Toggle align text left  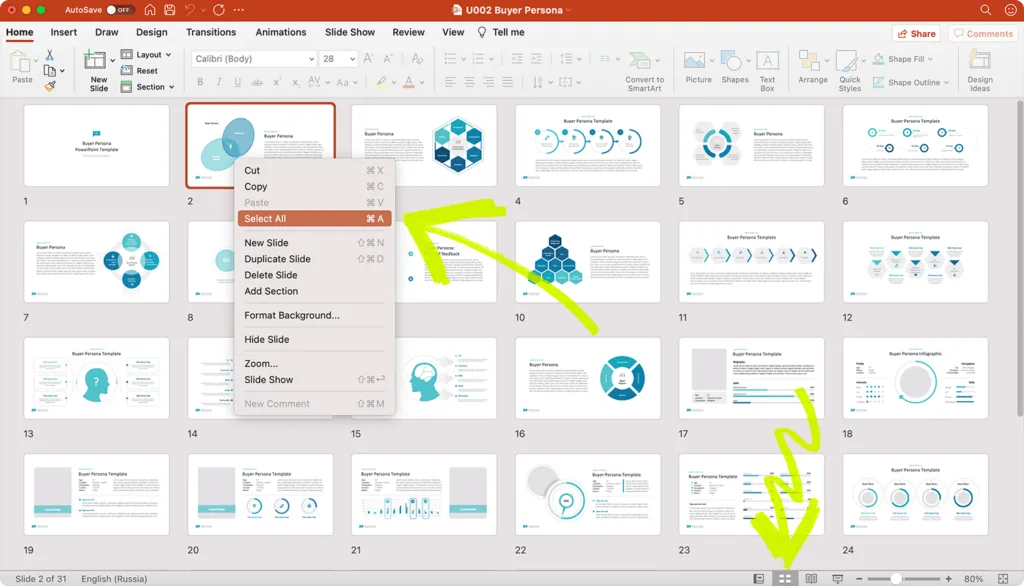click(x=450, y=82)
